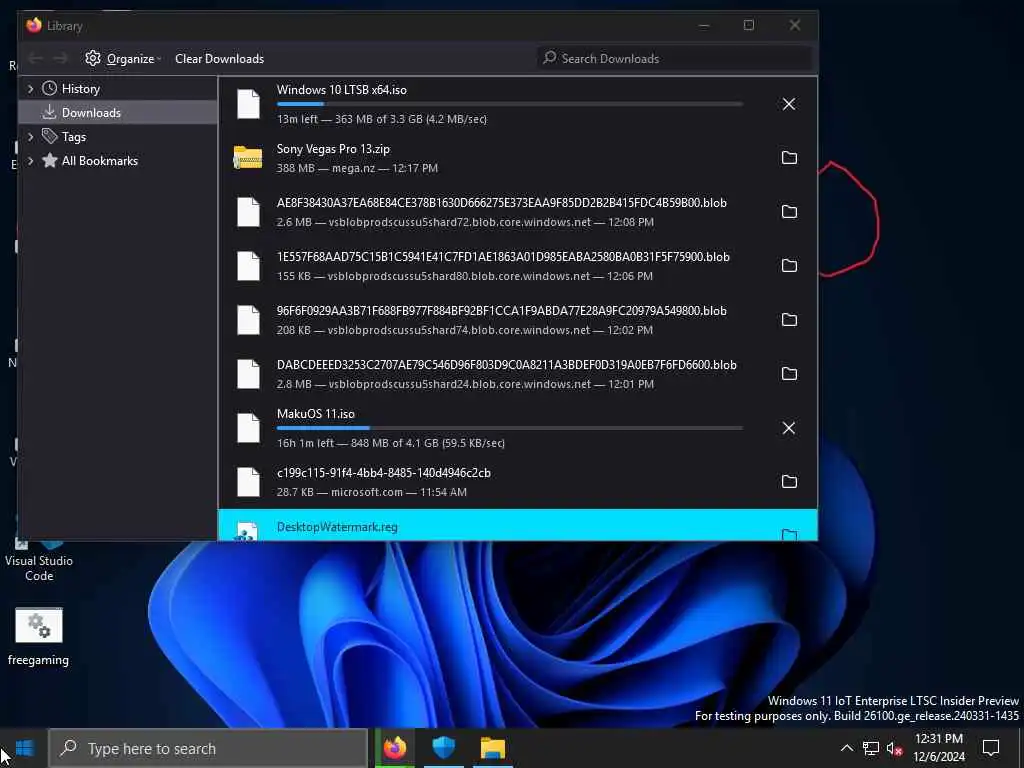Show 96F6F0929AA3 blob file in folder
The image size is (1024, 768).
pyautogui.click(x=790, y=319)
